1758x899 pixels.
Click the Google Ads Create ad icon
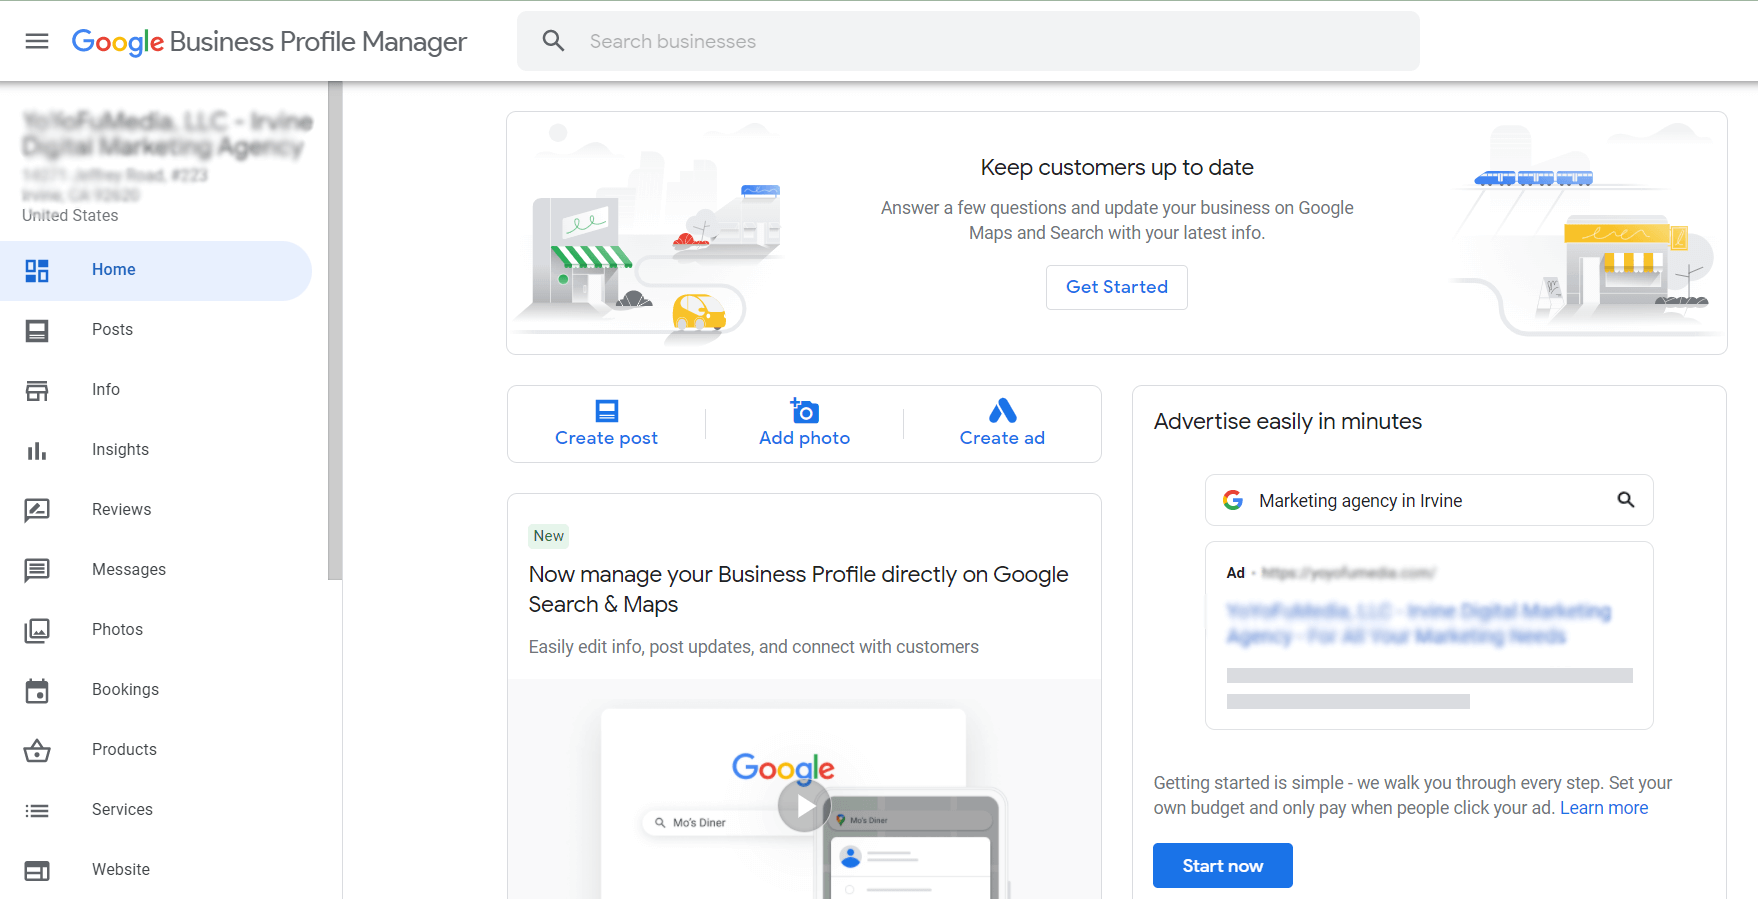1003,410
